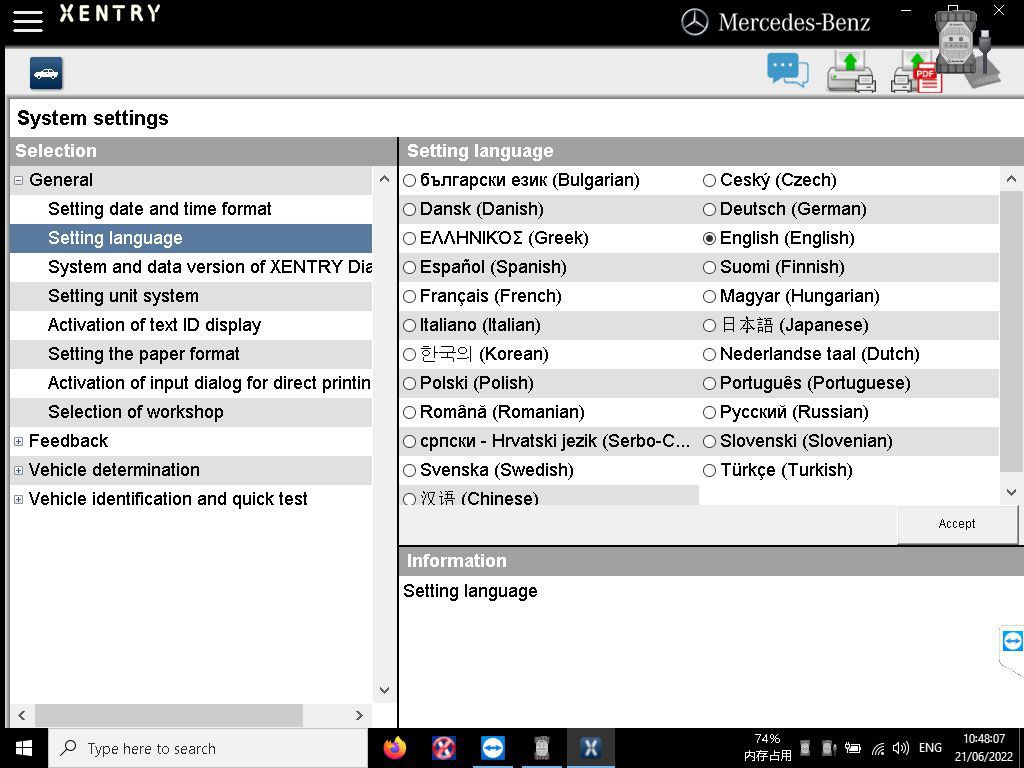The image size is (1024, 768).
Task: Select English (English) radio button
Action: coord(709,239)
